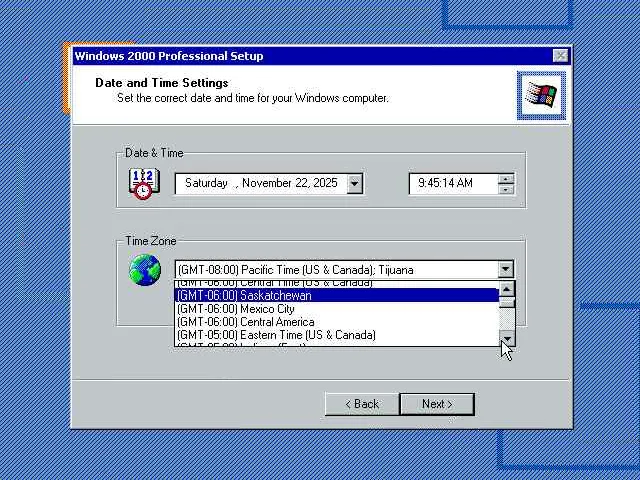This screenshot has width=640, height=480.
Task: Click the time zone list scrollbar thumb
Action: (x=507, y=303)
